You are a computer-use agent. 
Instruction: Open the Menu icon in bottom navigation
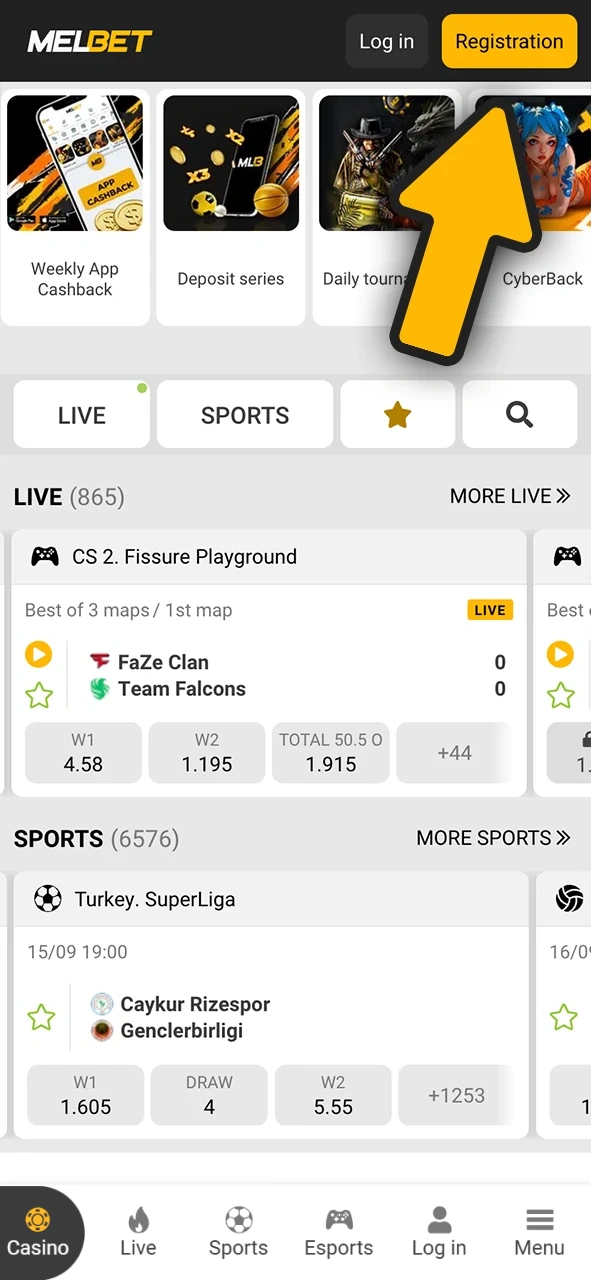pyautogui.click(x=539, y=1230)
